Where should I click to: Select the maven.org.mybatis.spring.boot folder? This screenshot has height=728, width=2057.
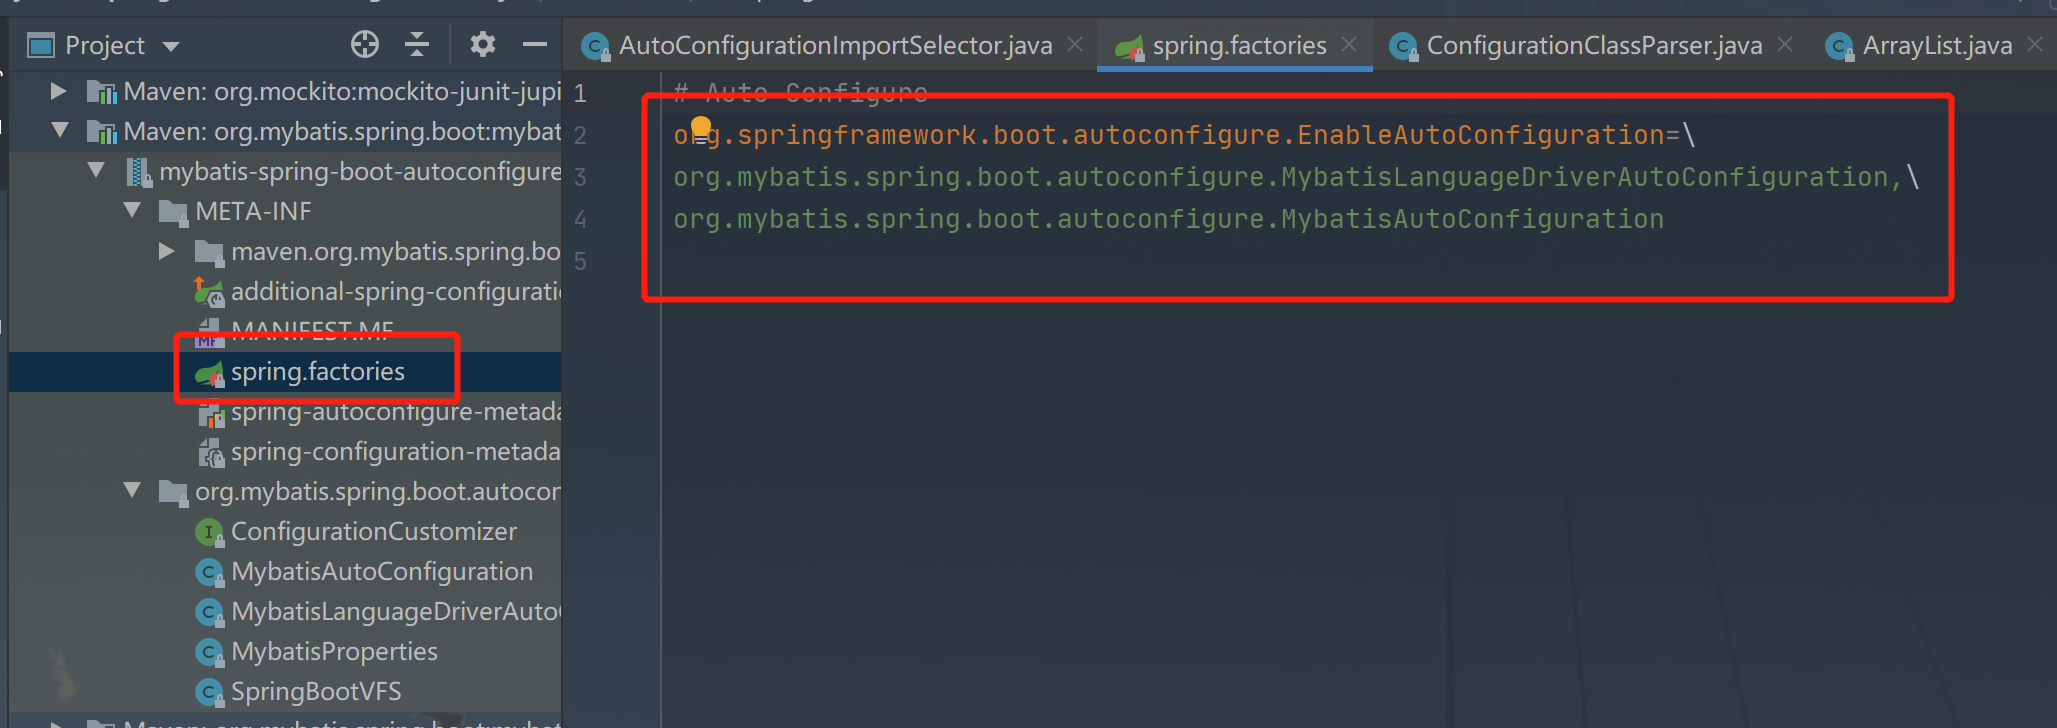click(x=396, y=251)
